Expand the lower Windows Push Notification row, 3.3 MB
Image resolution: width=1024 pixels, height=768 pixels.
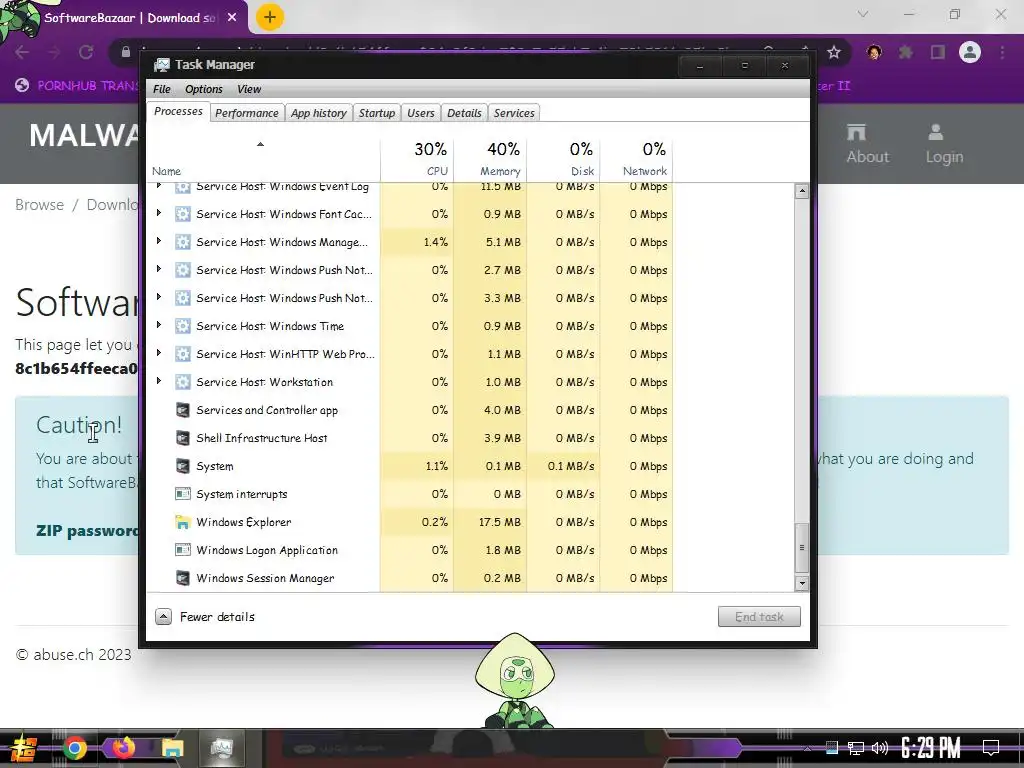158,297
